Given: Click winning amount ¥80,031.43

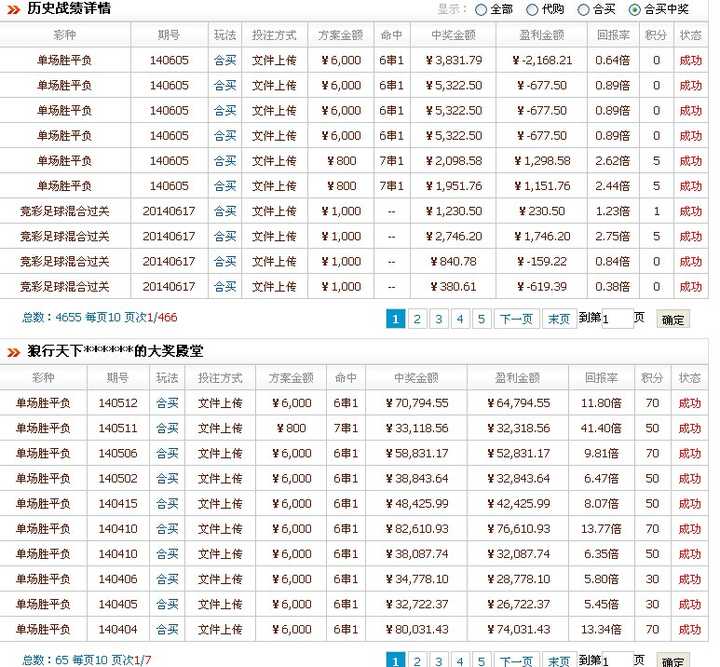Looking at the screenshot, I should point(417,629).
